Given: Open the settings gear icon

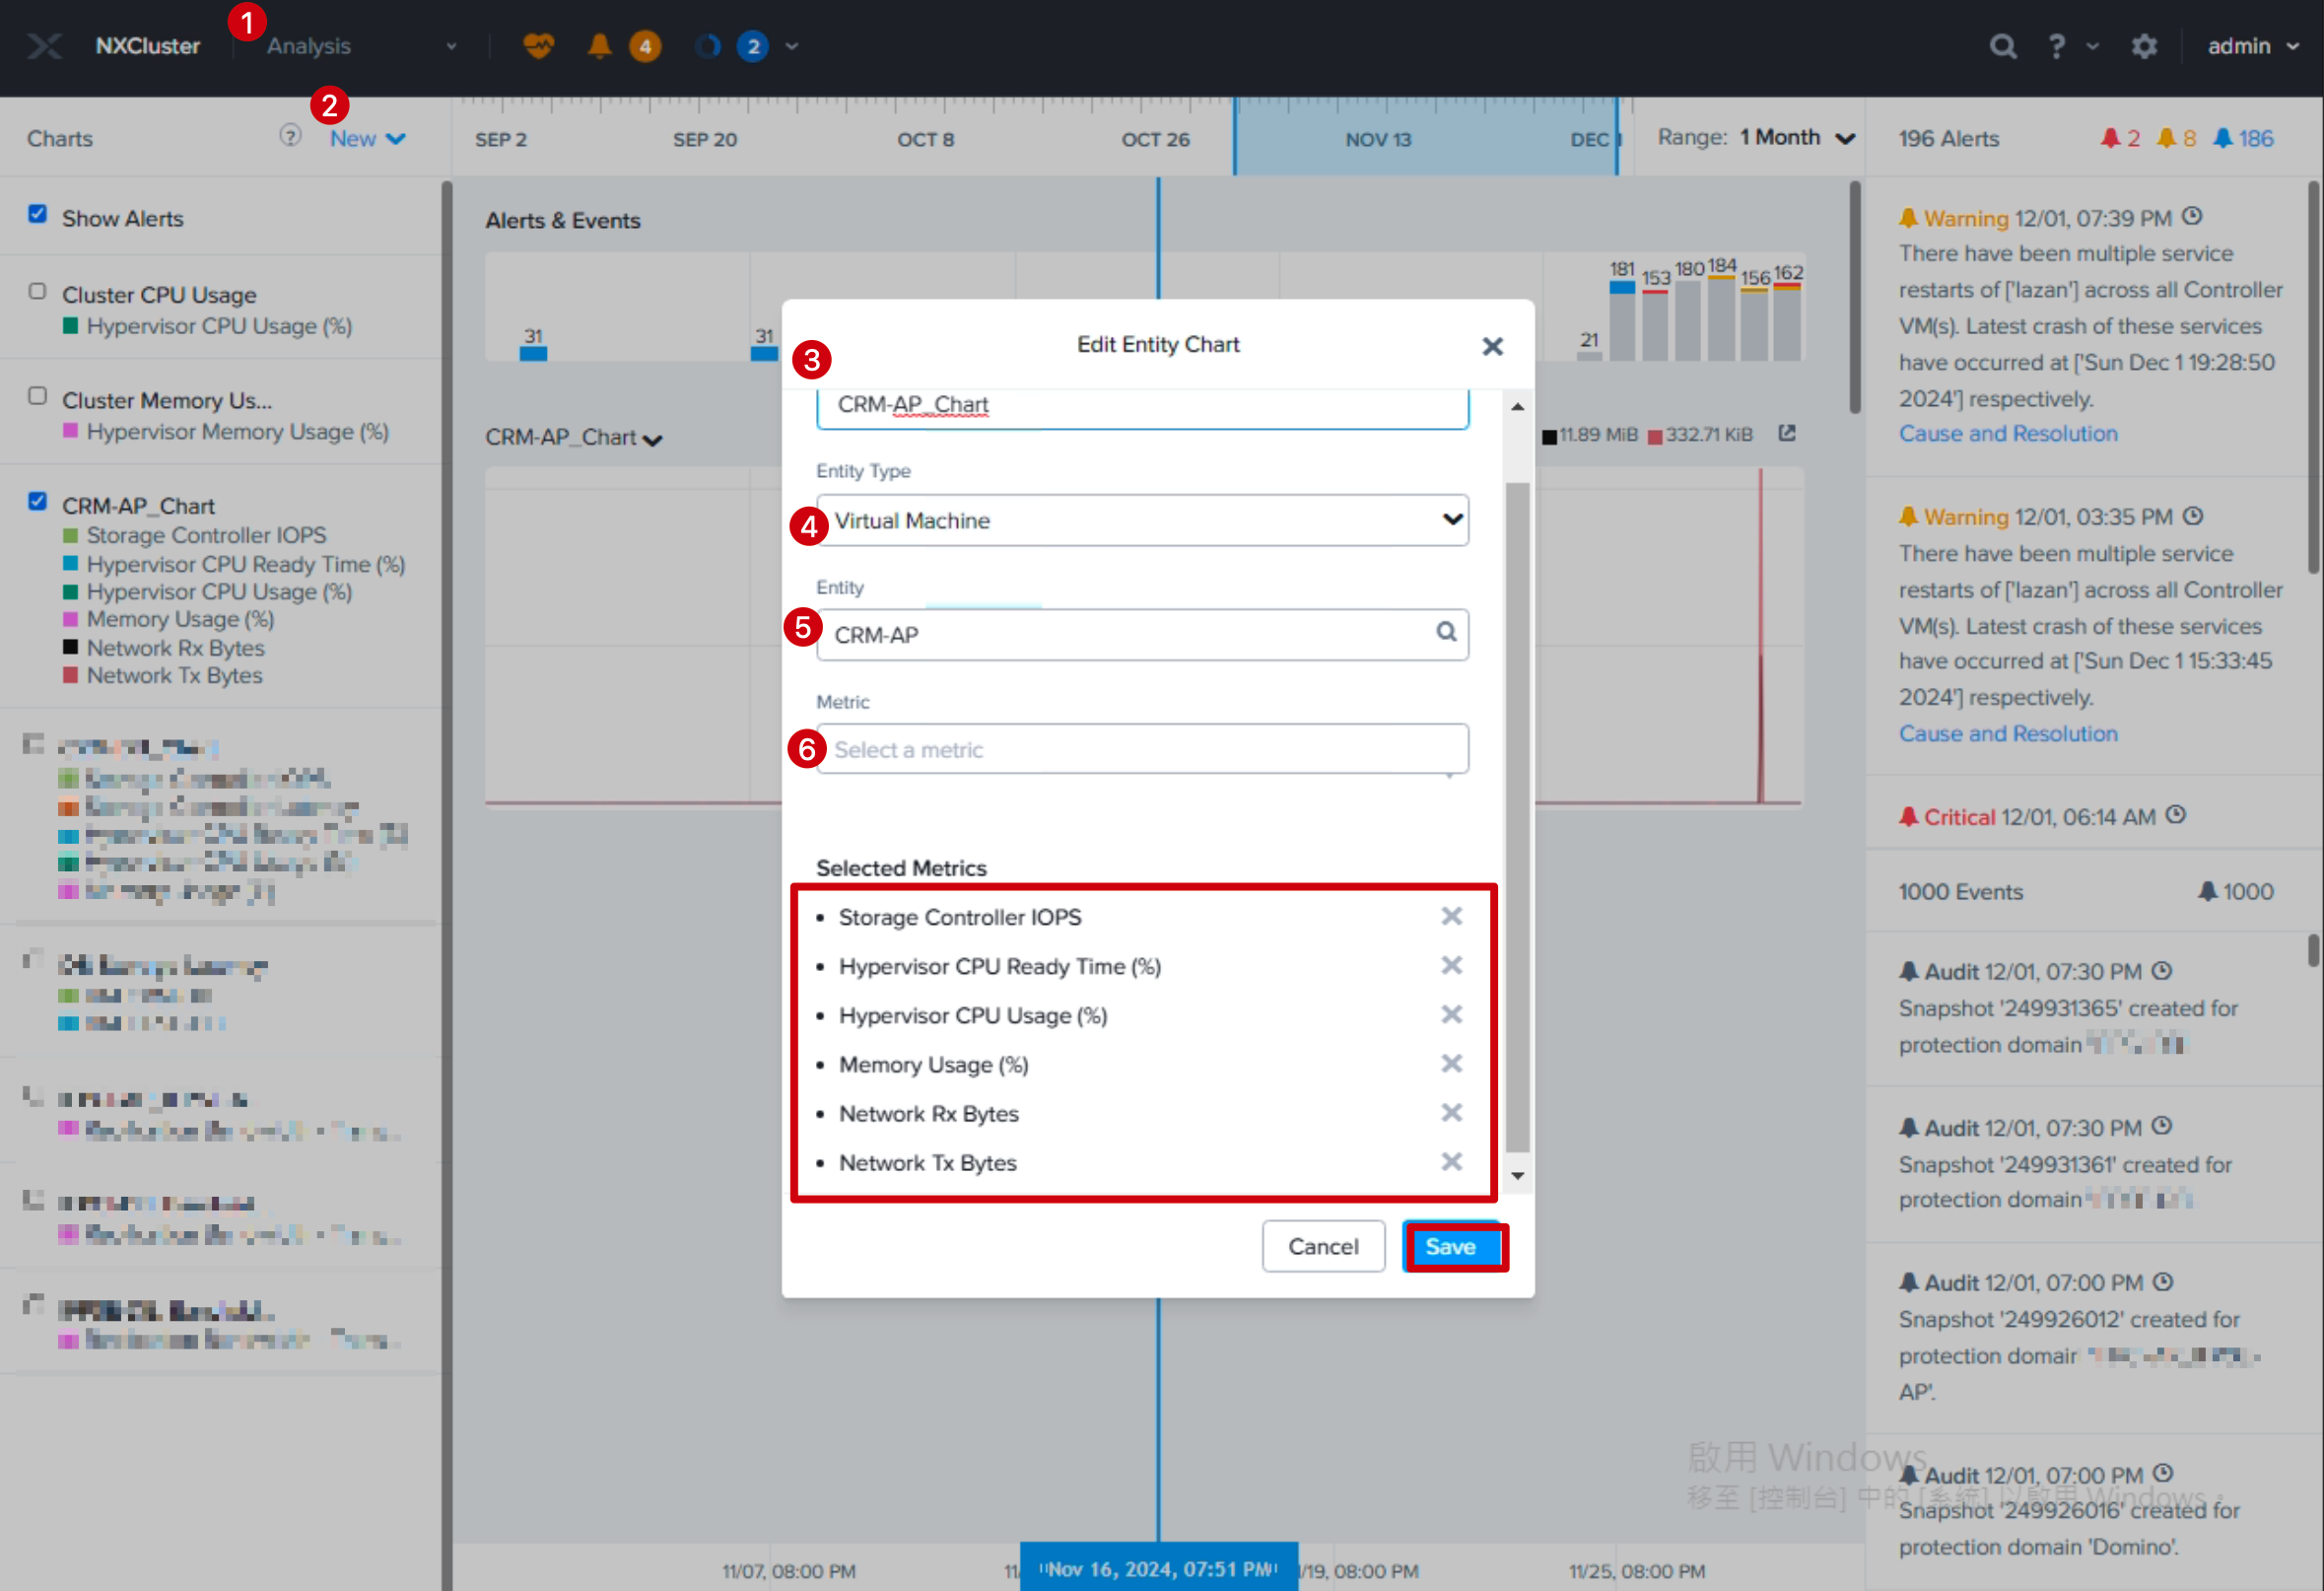Looking at the screenshot, I should pos(2143,46).
